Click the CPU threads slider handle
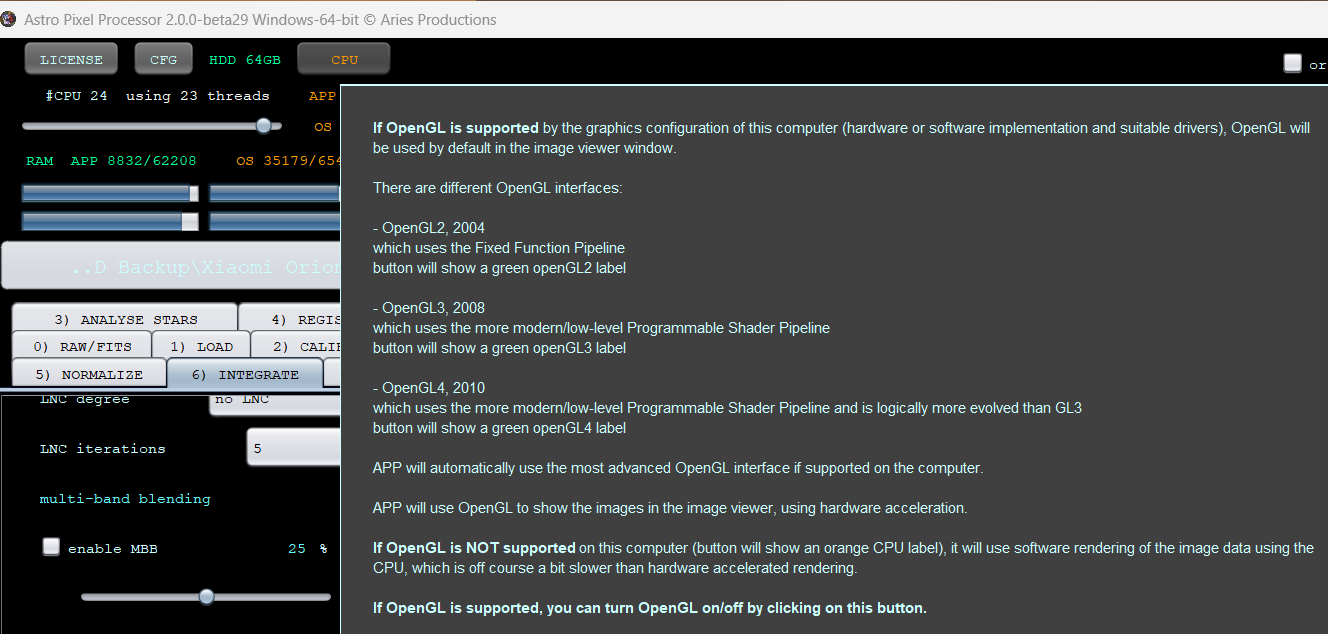The width and height of the screenshot is (1328, 634). pos(263,126)
